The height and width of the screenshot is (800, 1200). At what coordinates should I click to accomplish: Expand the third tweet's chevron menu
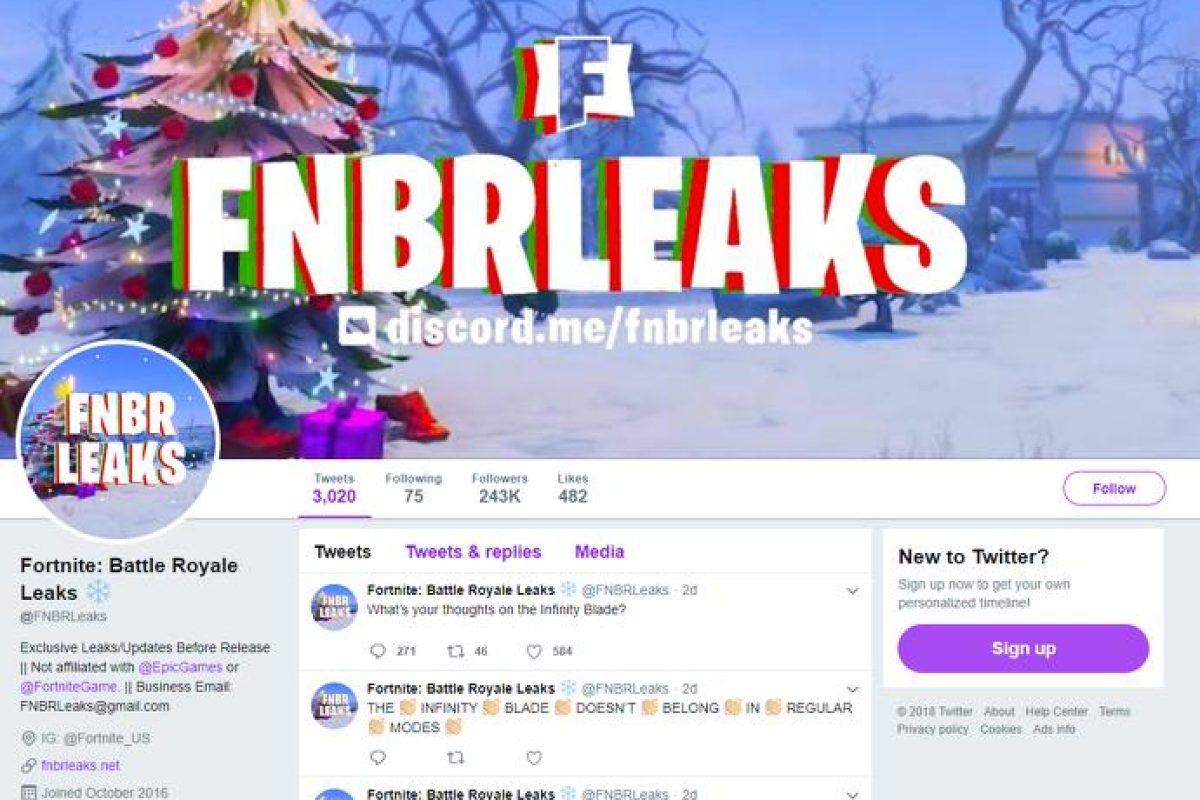click(x=852, y=793)
